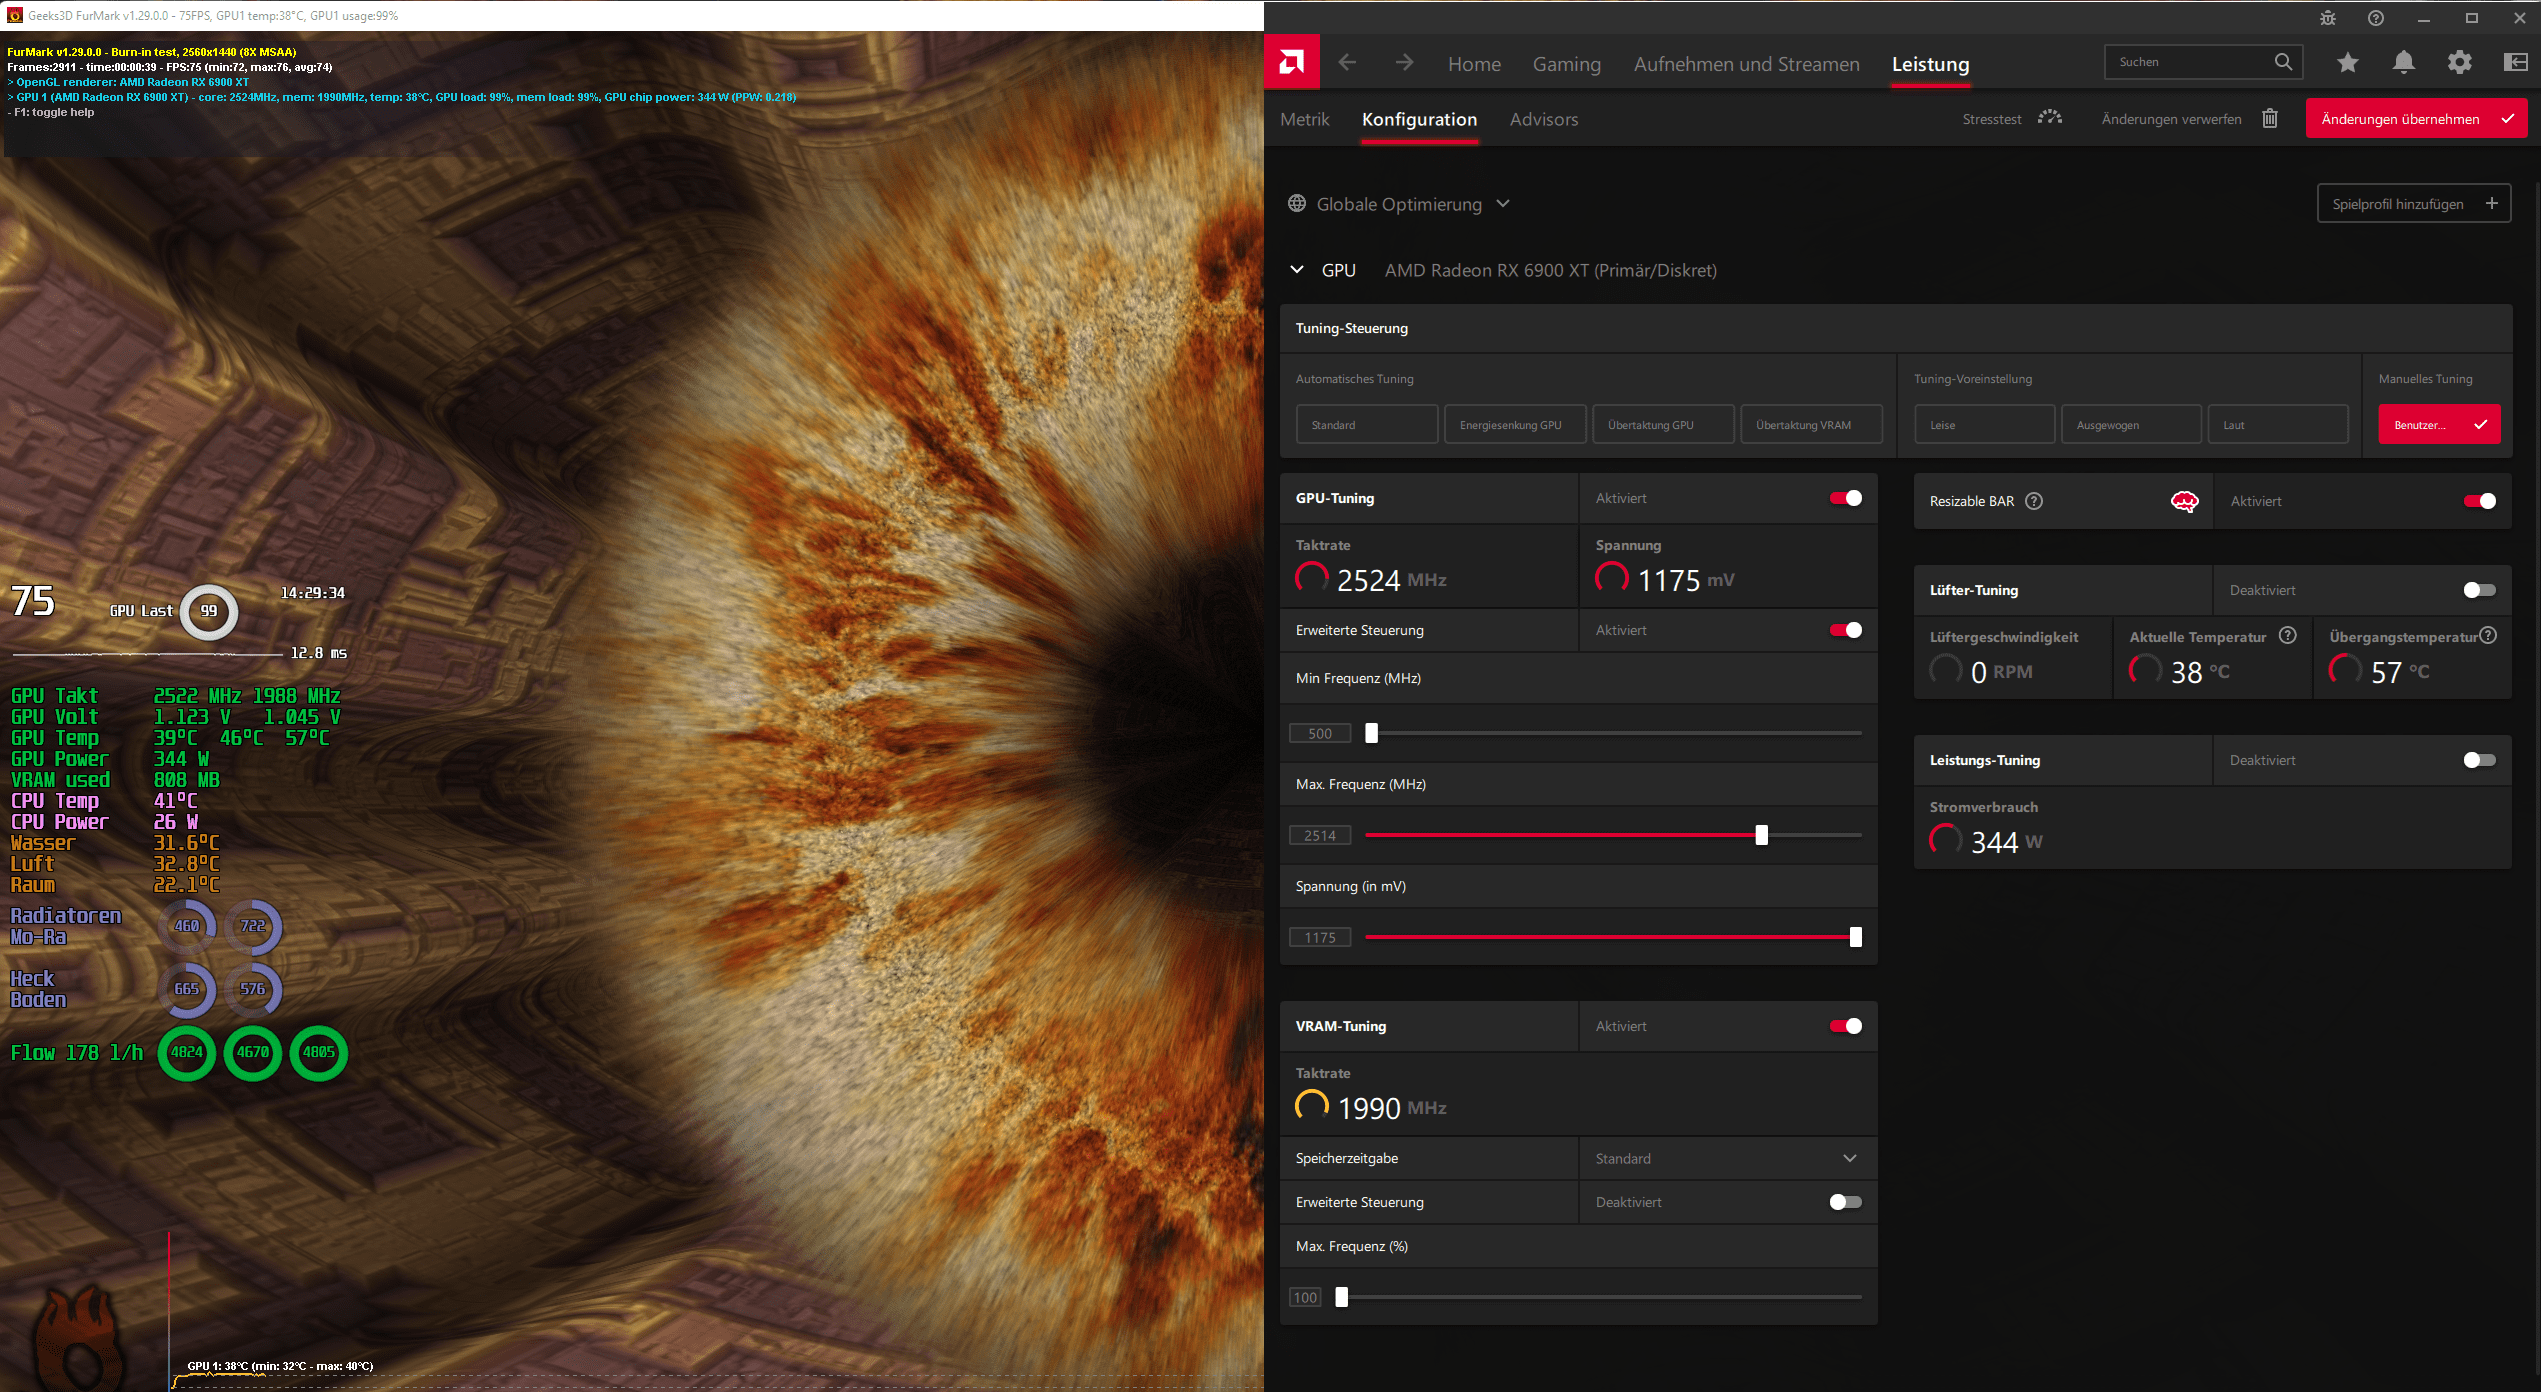Click the Aktuelle Temperatur help icon

pos(2288,635)
